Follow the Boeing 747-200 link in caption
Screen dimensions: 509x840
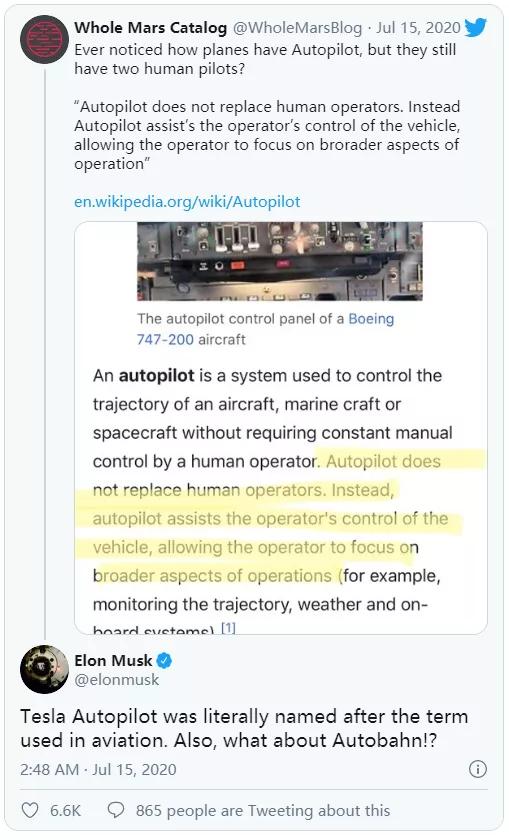pos(265,329)
